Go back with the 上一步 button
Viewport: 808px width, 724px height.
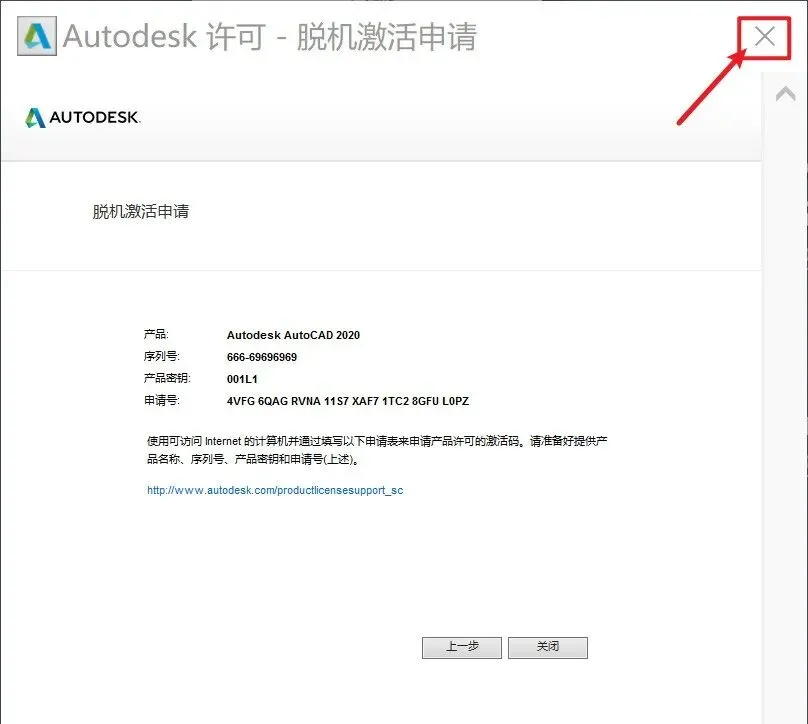462,647
